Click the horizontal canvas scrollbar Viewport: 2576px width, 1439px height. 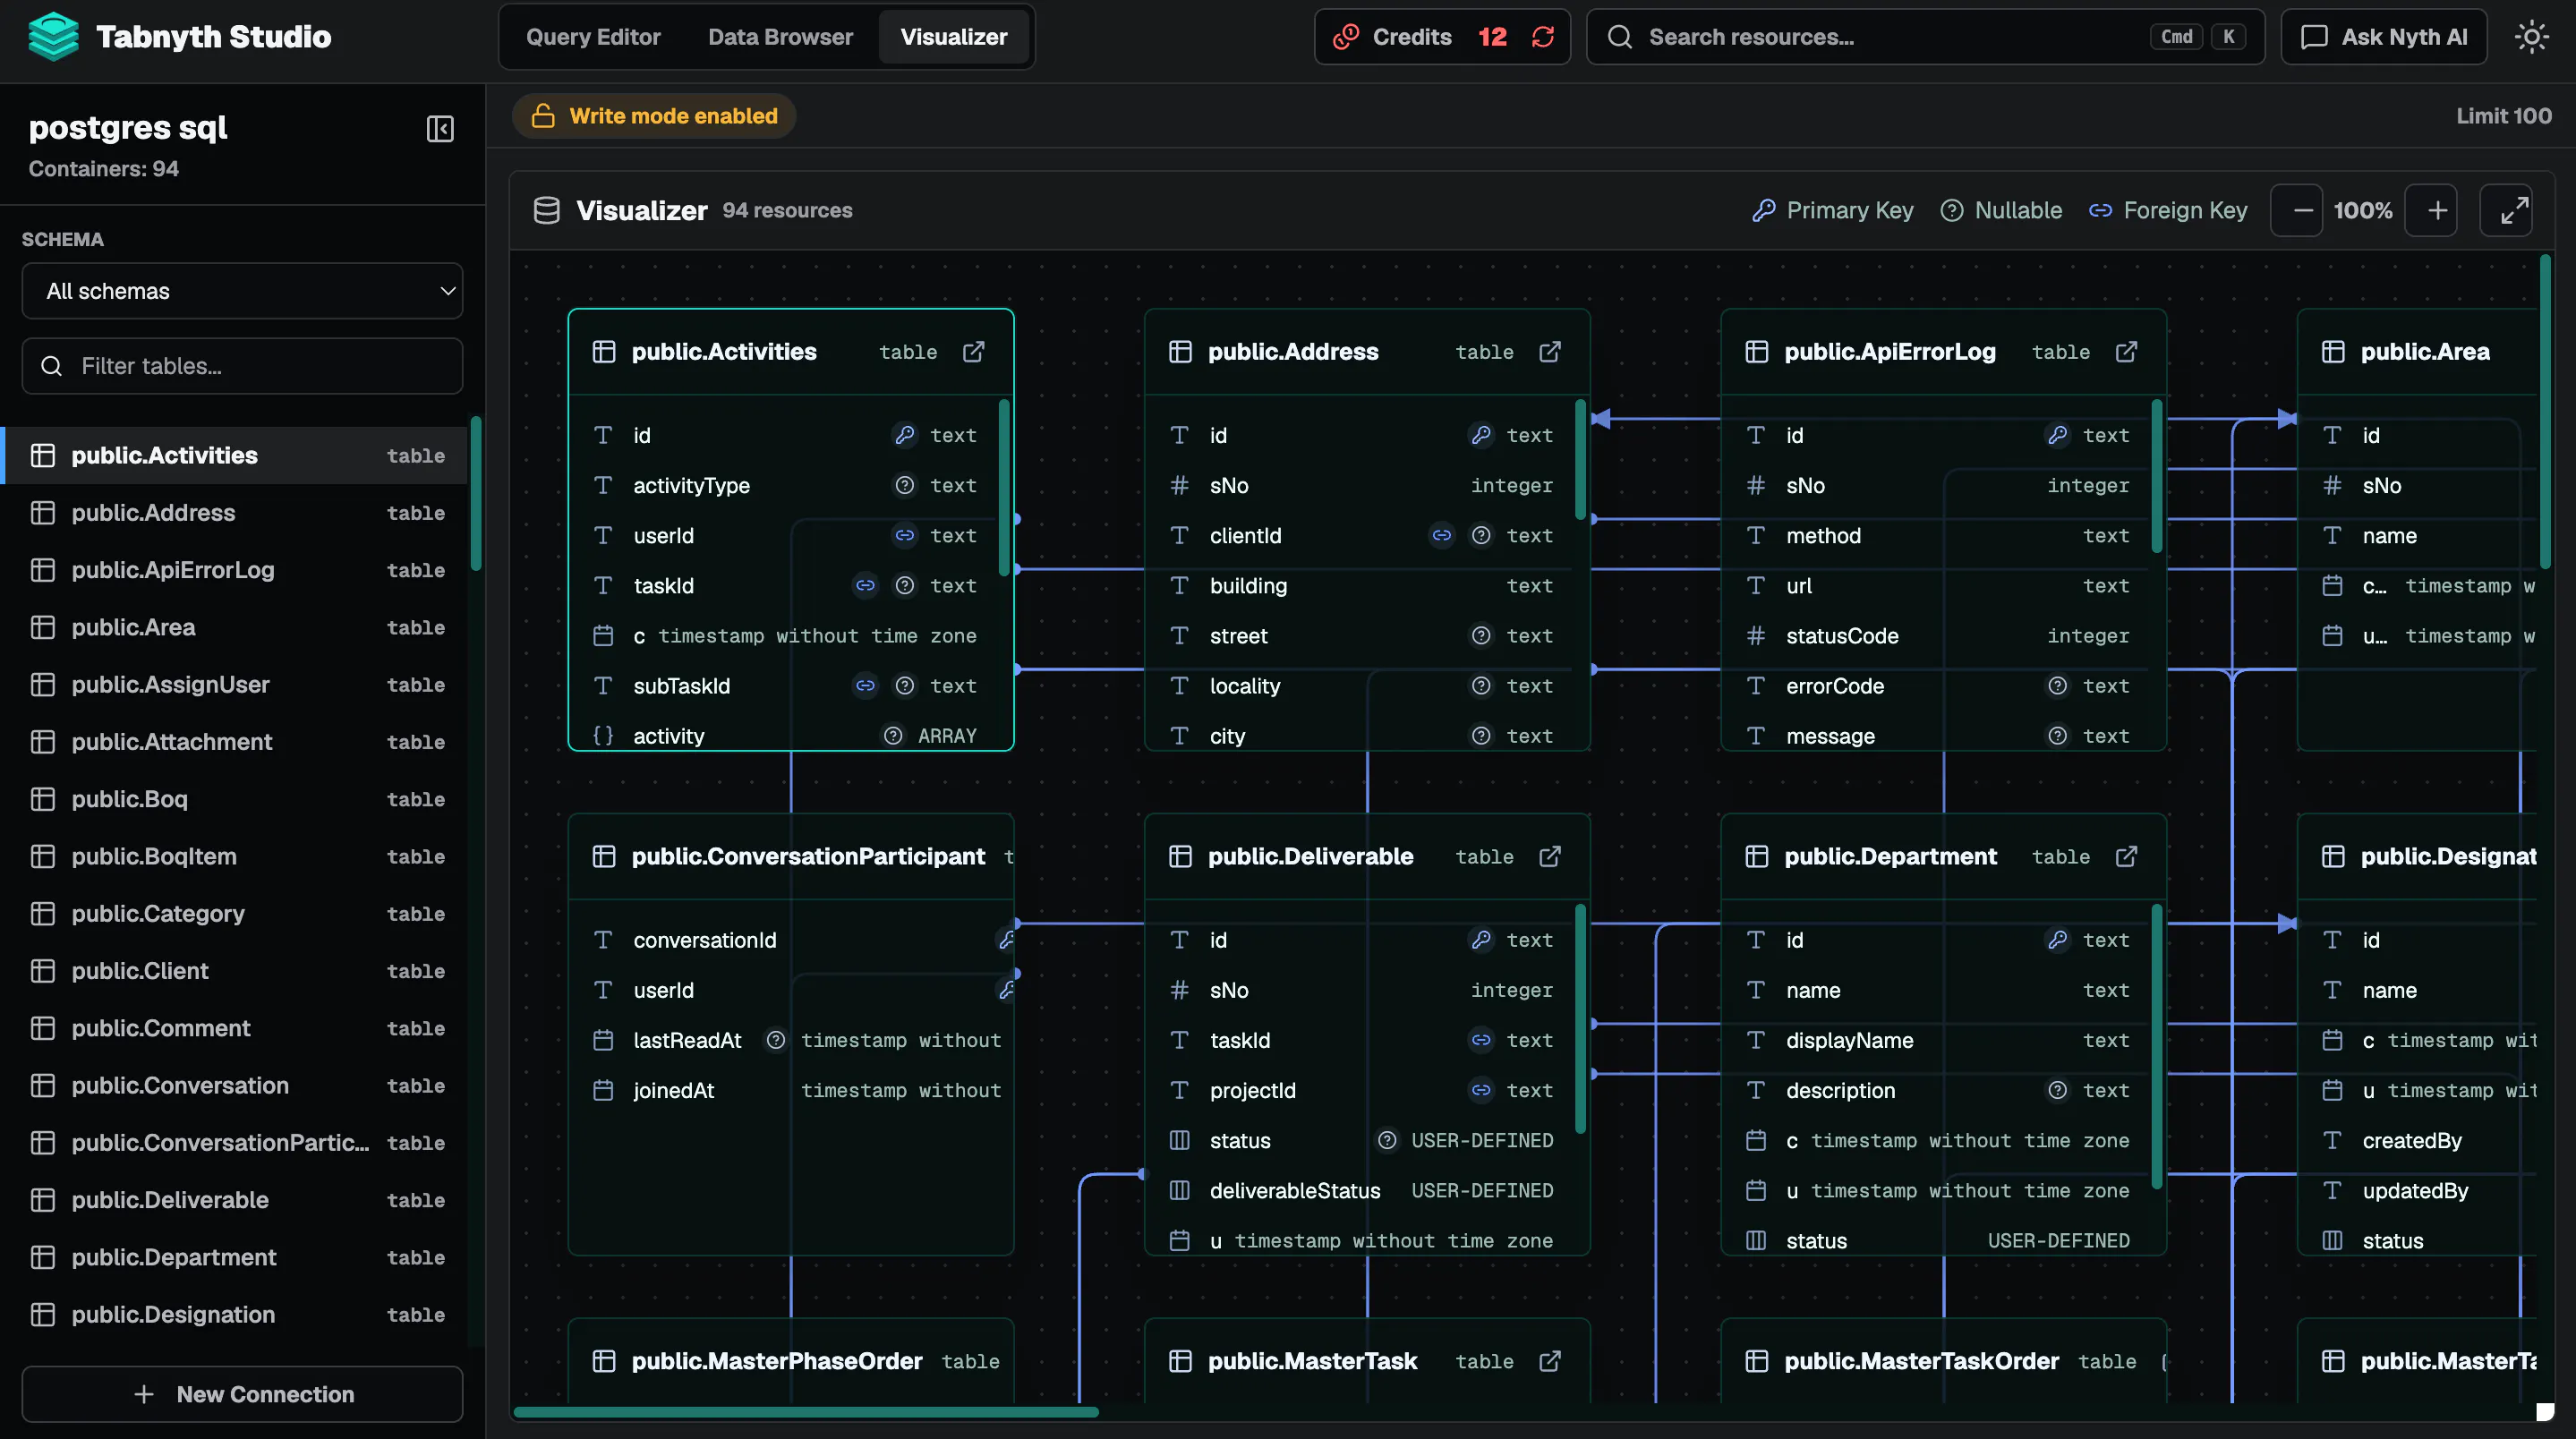(x=805, y=1413)
